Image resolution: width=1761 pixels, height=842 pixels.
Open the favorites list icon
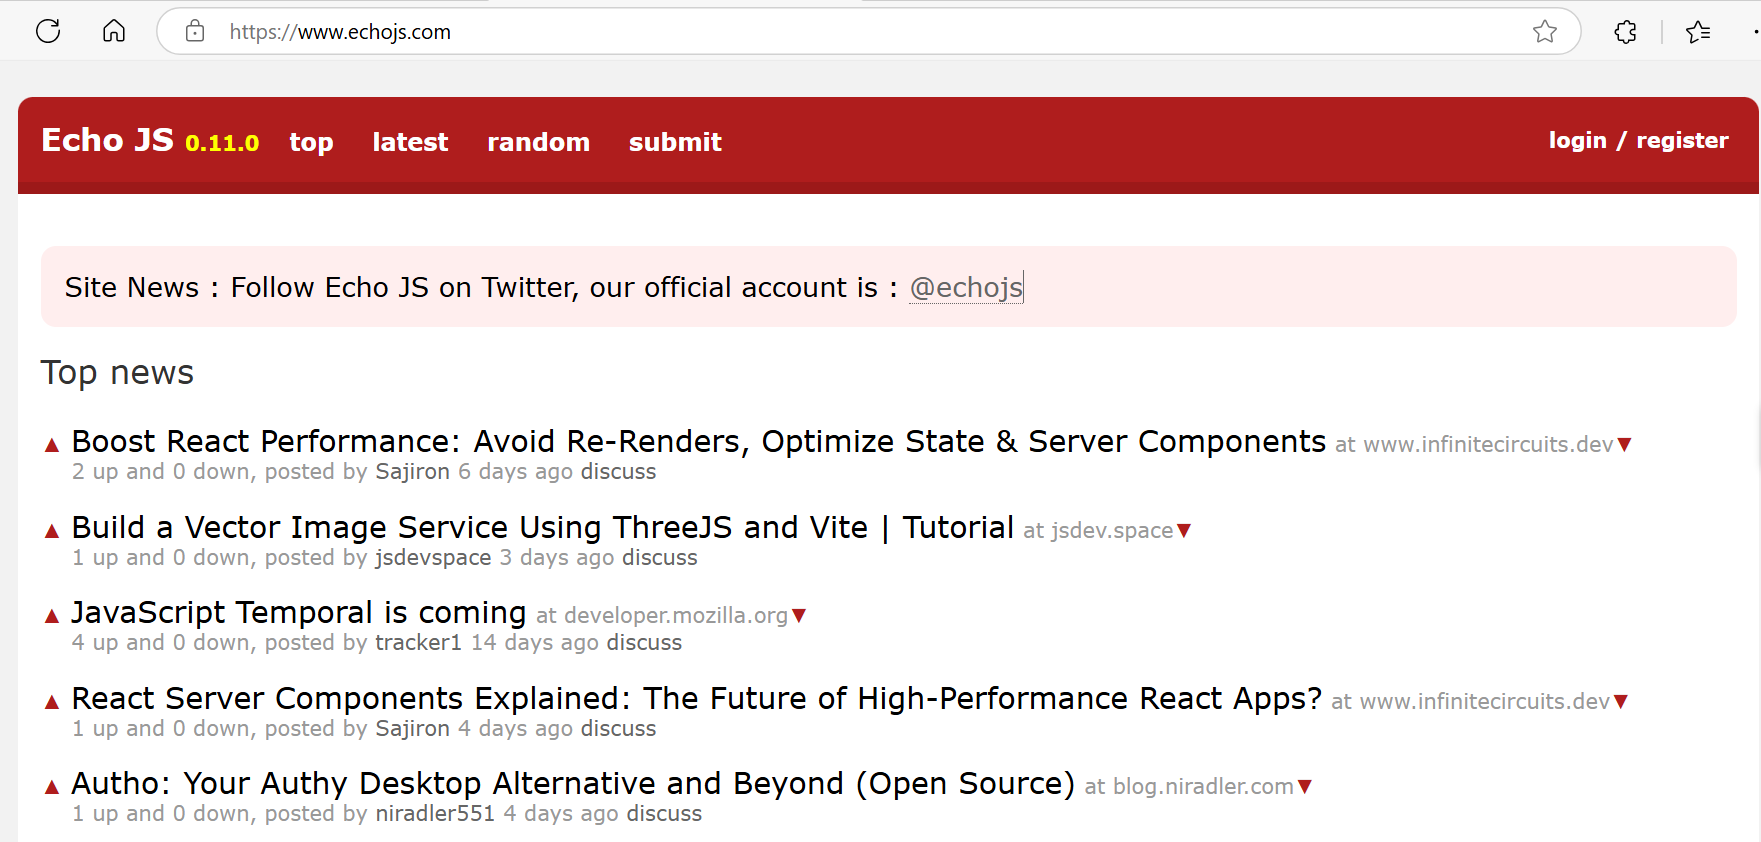(x=1697, y=32)
